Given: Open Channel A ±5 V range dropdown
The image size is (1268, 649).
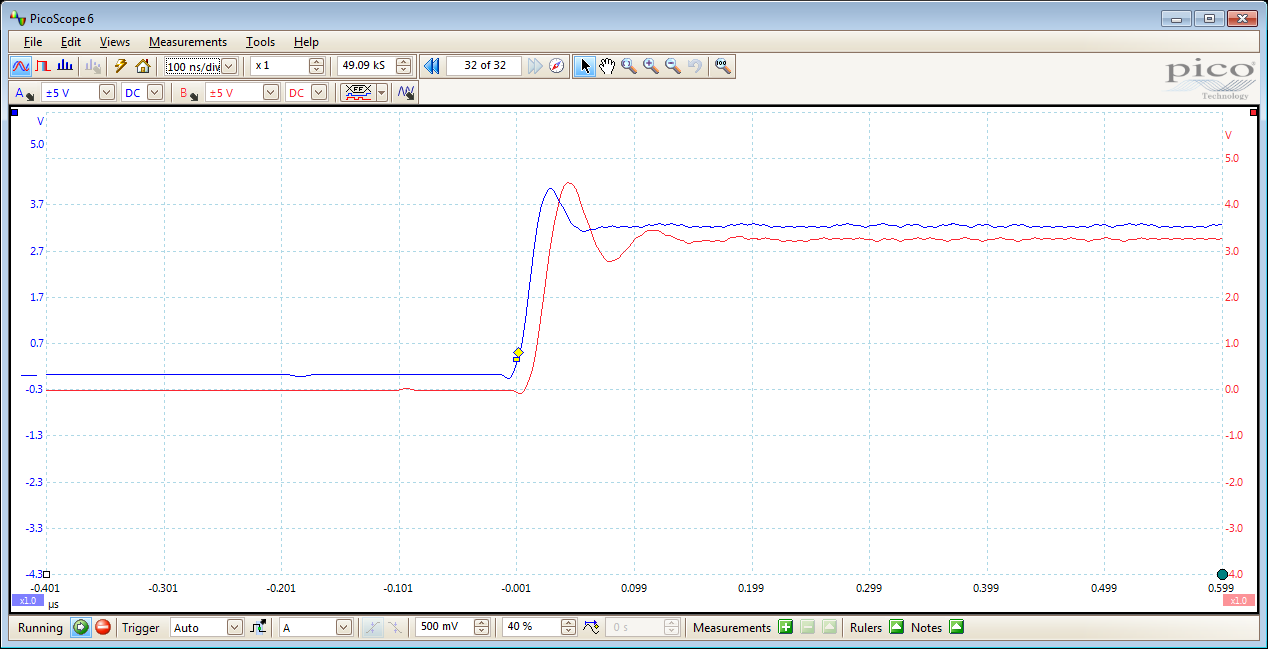Looking at the screenshot, I should (x=105, y=92).
